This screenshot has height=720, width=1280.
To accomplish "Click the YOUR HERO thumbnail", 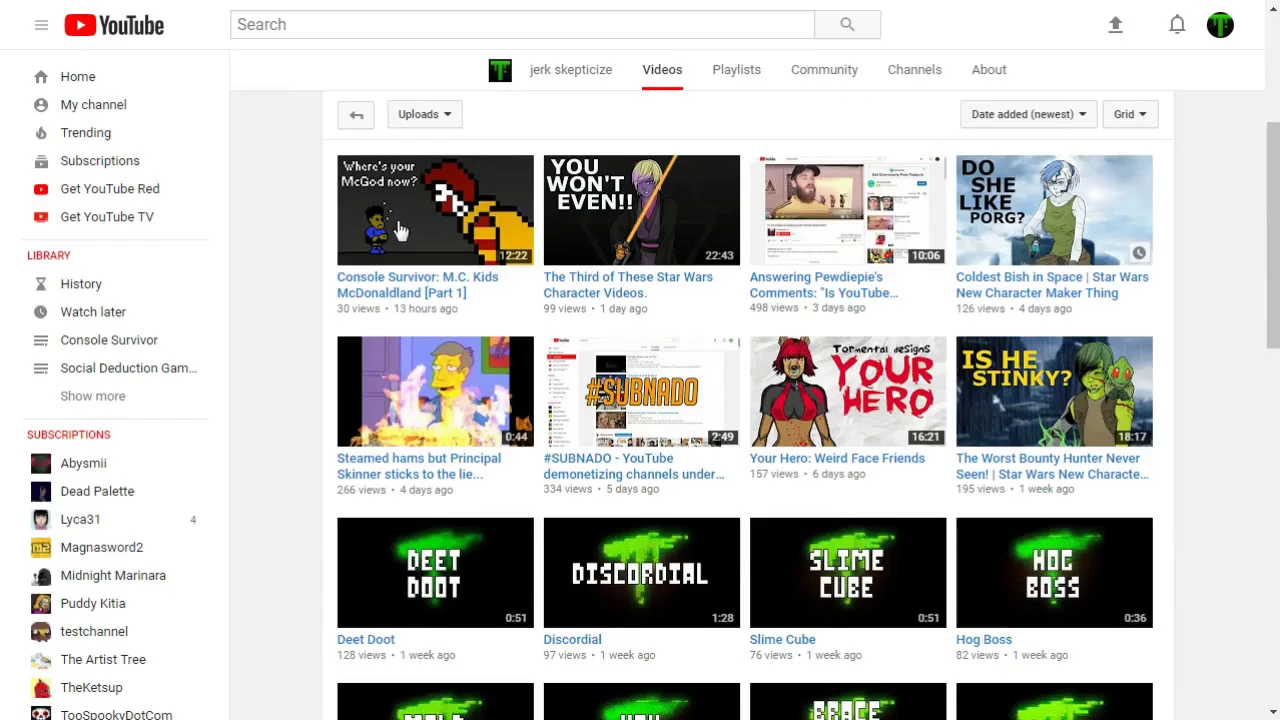I will coord(848,391).
